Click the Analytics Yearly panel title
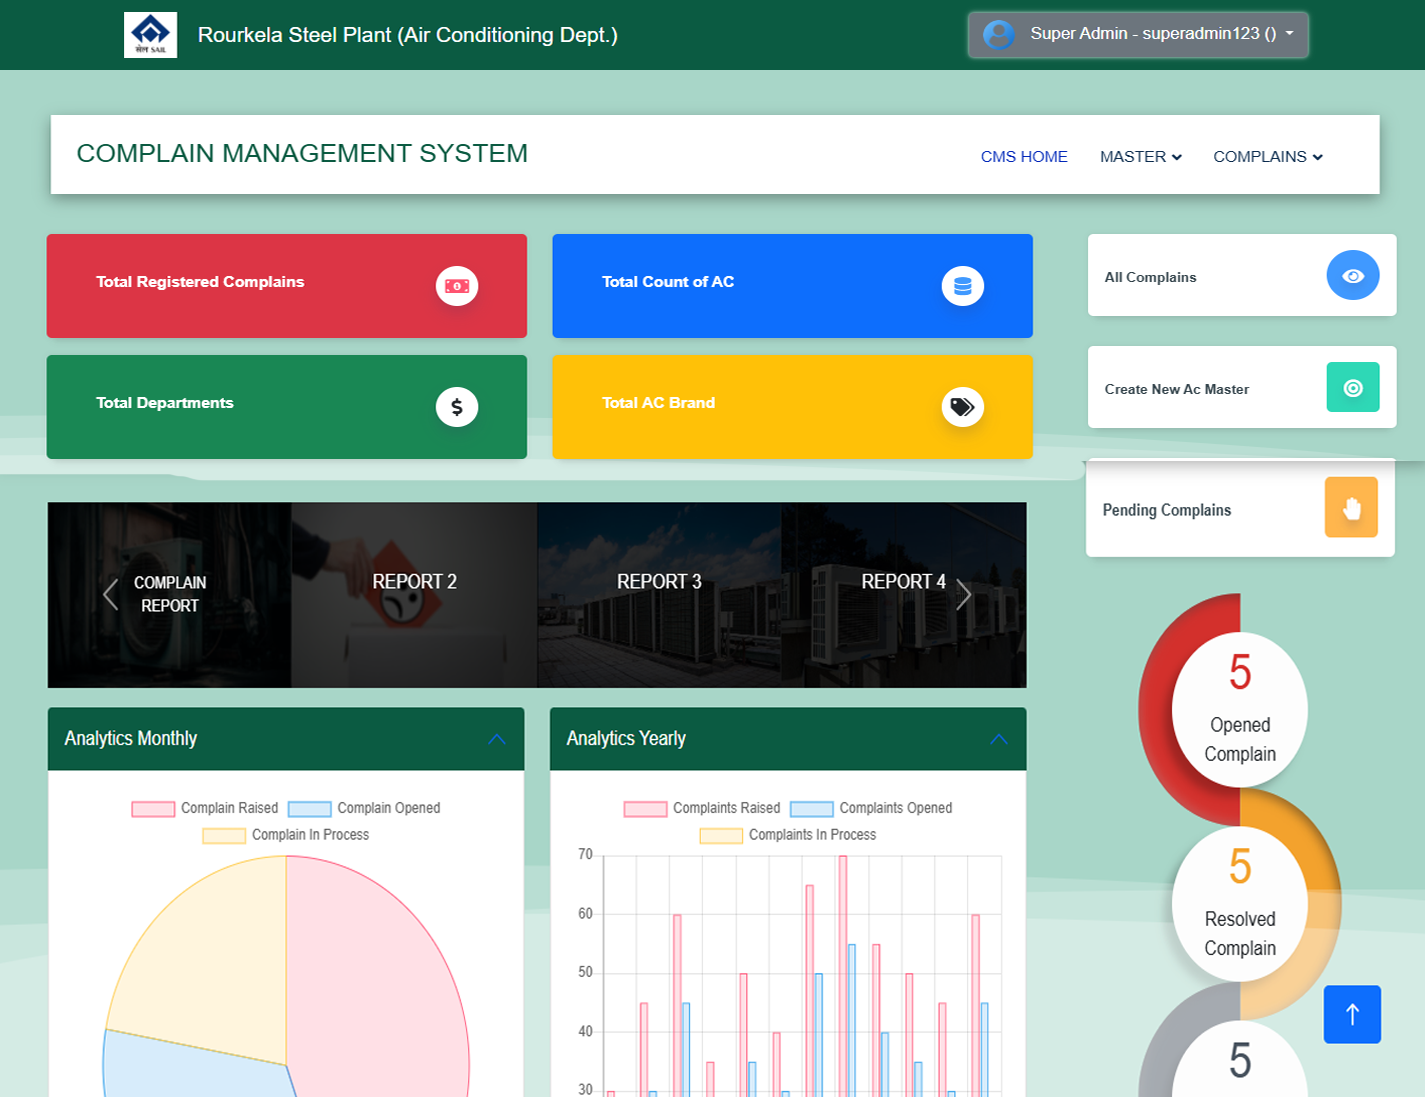The height and width of the screenshot is (1097, 1425). 626,739
